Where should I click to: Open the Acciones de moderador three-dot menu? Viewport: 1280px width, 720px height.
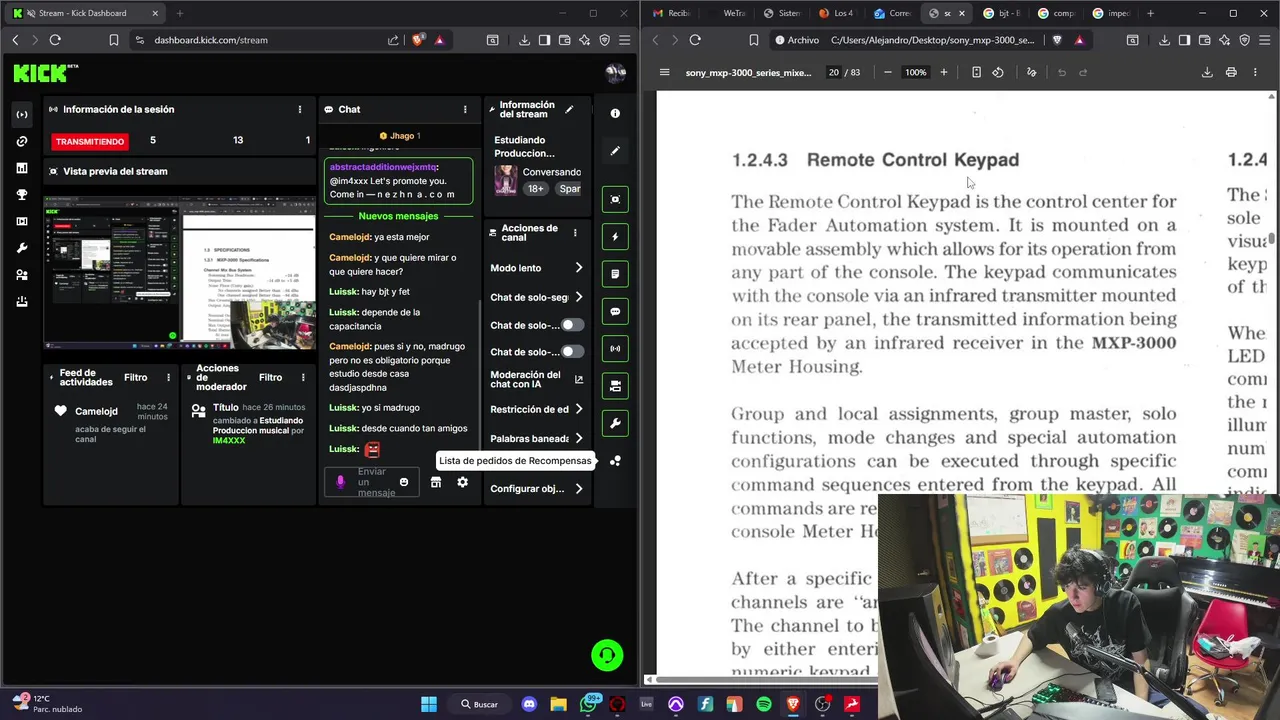tap(303, 378)
